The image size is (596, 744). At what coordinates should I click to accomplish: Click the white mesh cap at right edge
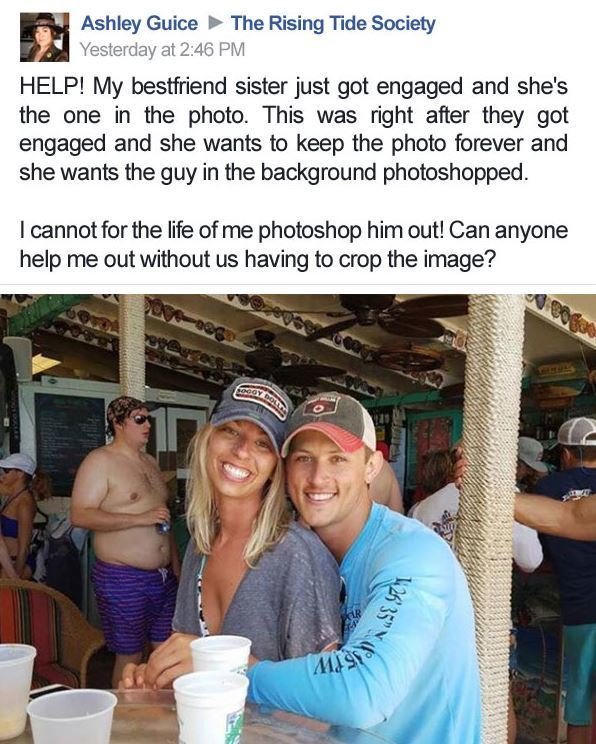coord(576,432)
